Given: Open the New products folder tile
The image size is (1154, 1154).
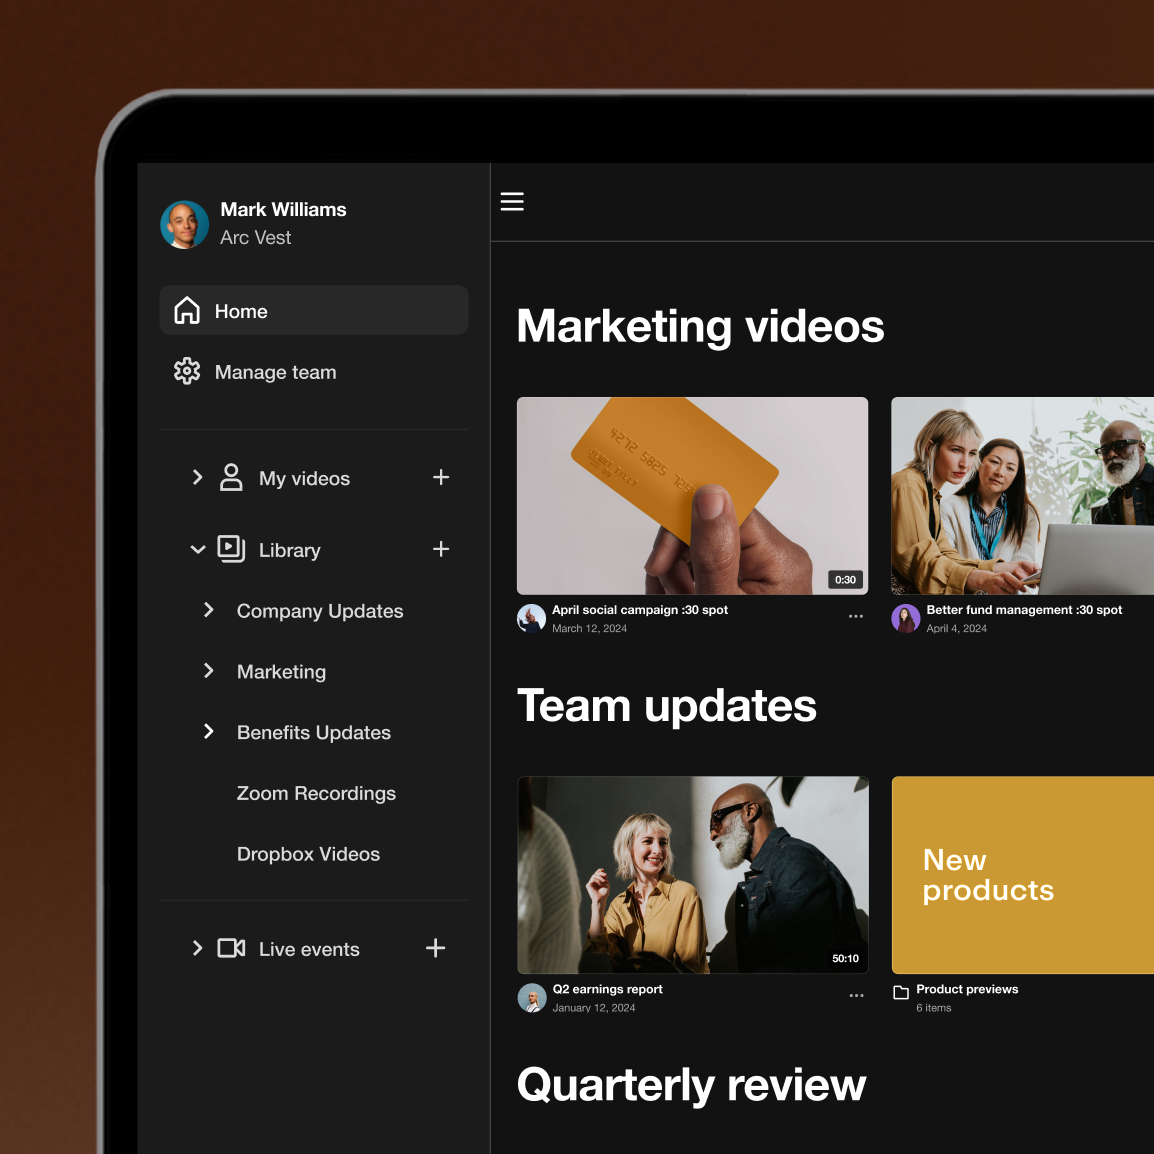Looking at the screenshot, I should (1023, 875).
